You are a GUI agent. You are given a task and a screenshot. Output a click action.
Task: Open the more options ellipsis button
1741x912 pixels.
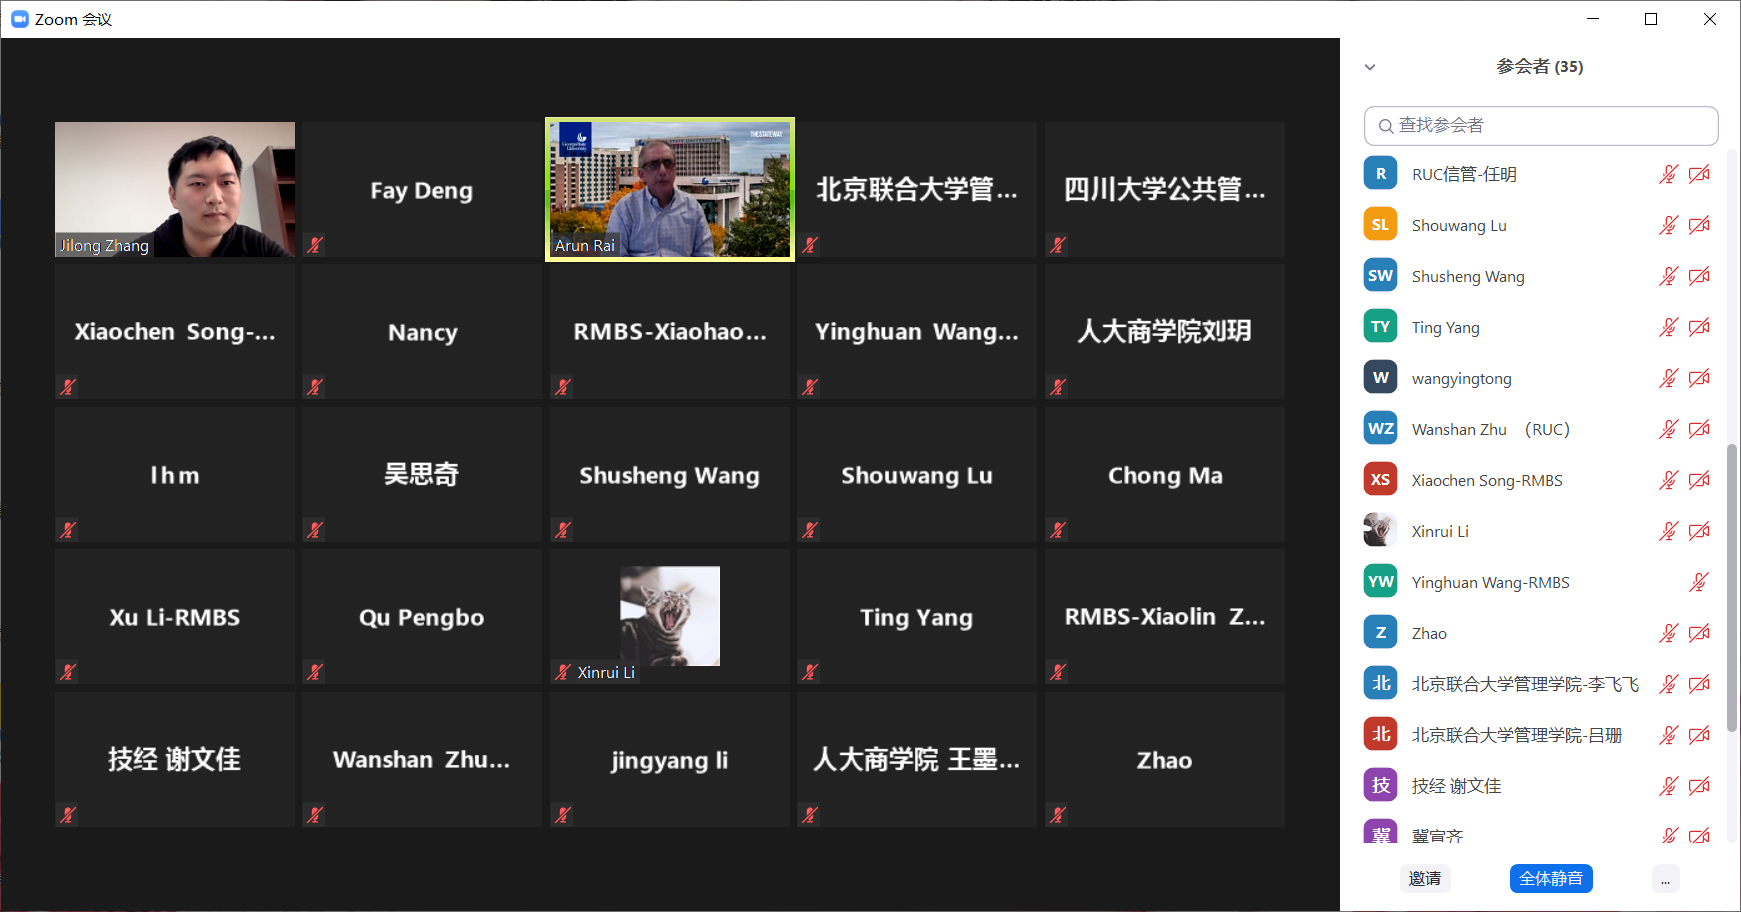point(1665,879)
